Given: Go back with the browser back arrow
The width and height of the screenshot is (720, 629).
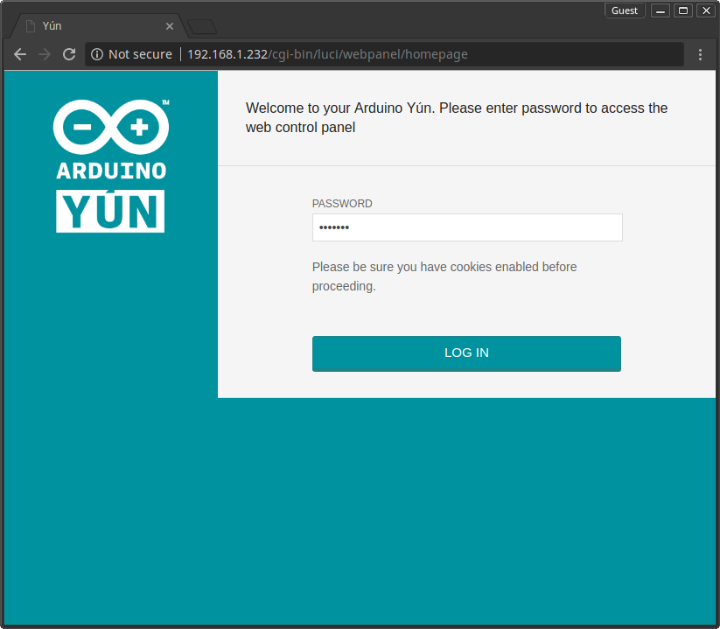Looking at the screenshot, I should (20, 54).
